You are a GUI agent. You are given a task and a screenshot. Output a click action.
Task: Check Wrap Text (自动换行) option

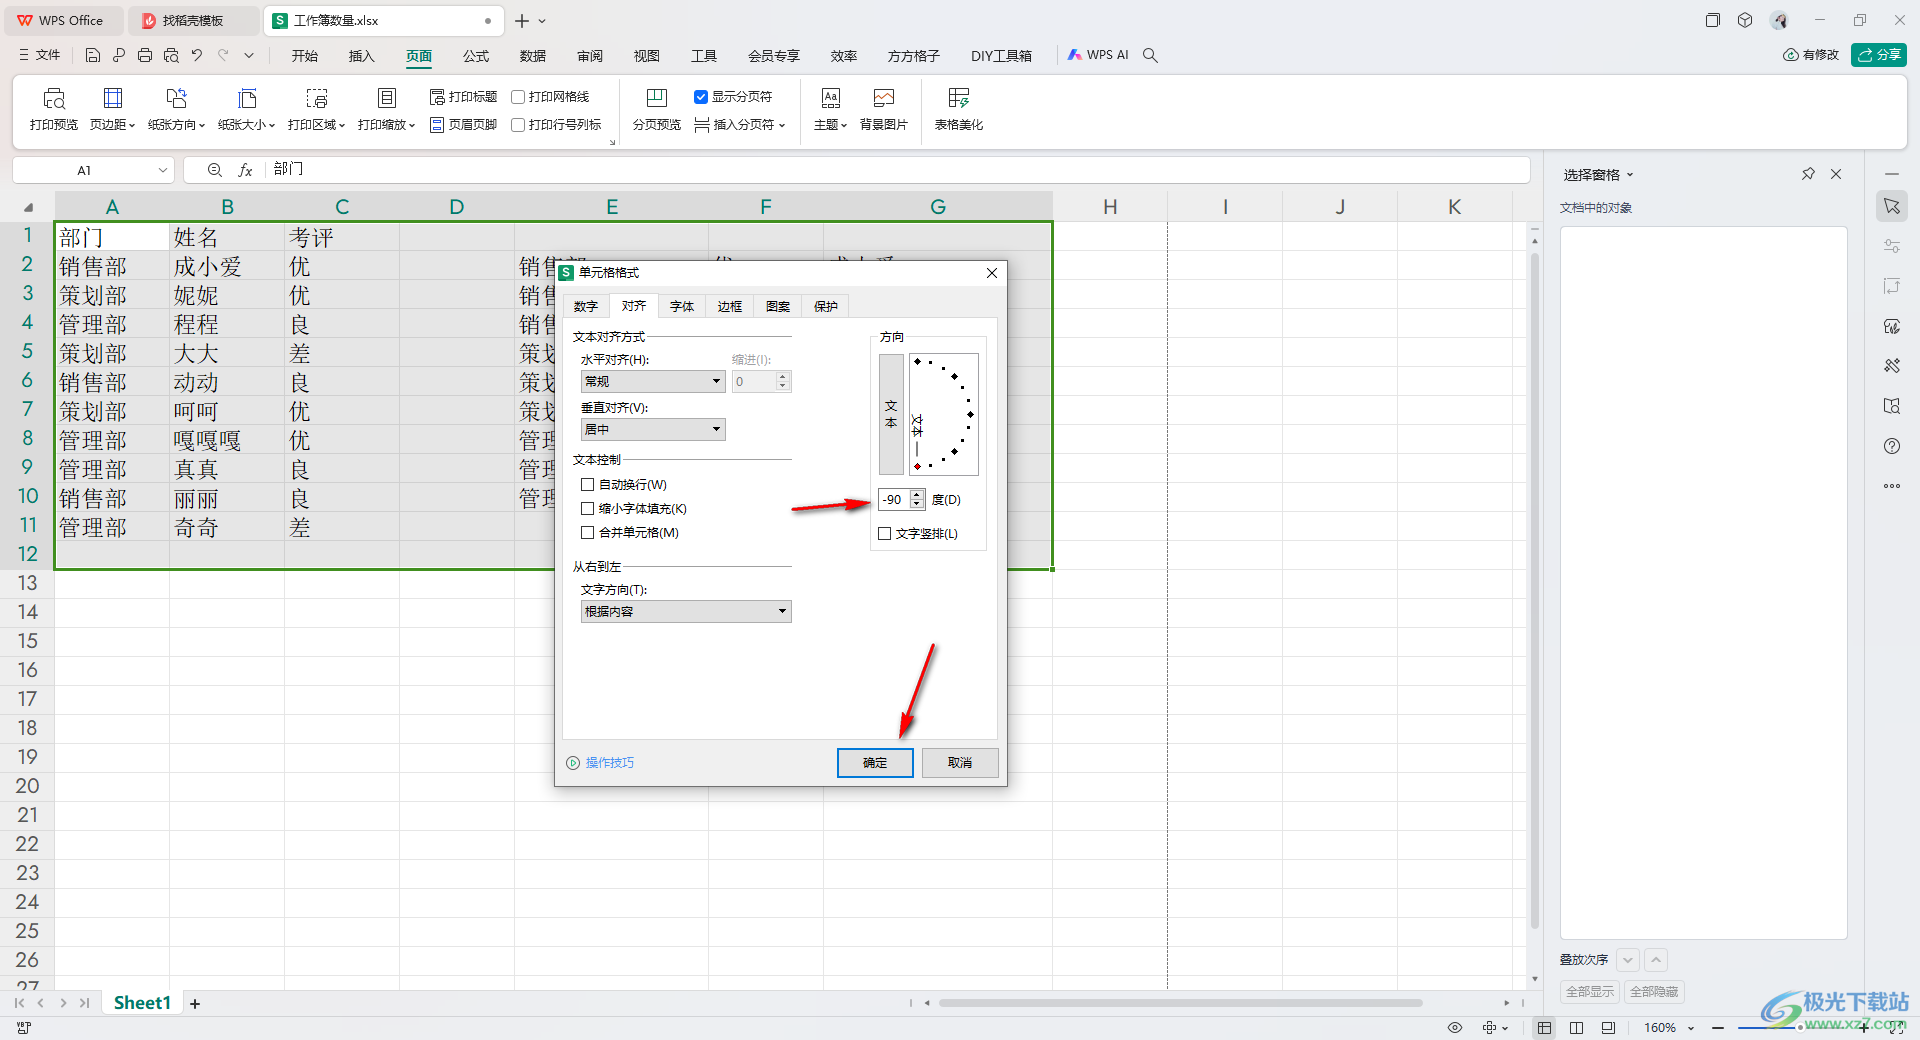[x=588, y=485]
